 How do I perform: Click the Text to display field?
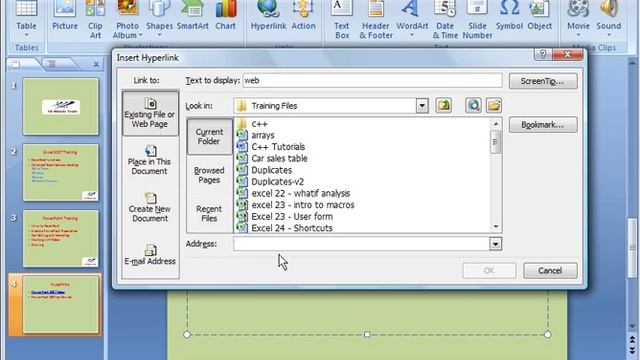372,80
